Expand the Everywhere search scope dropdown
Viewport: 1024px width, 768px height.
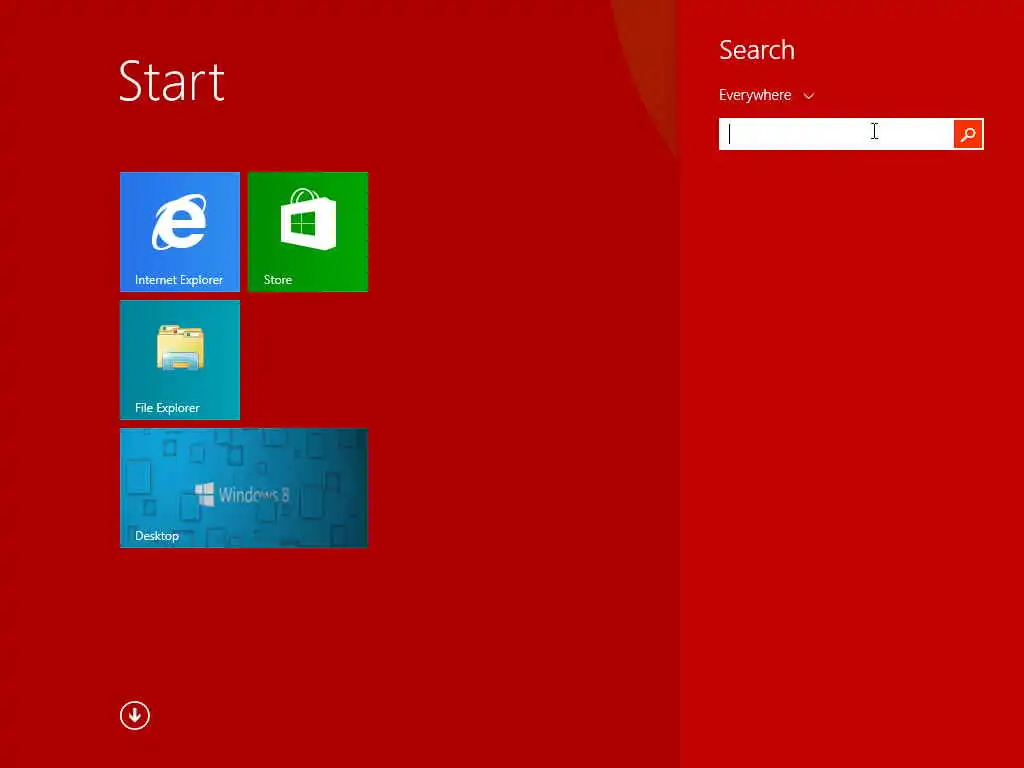pyautogui.click(x=767, y=95)
